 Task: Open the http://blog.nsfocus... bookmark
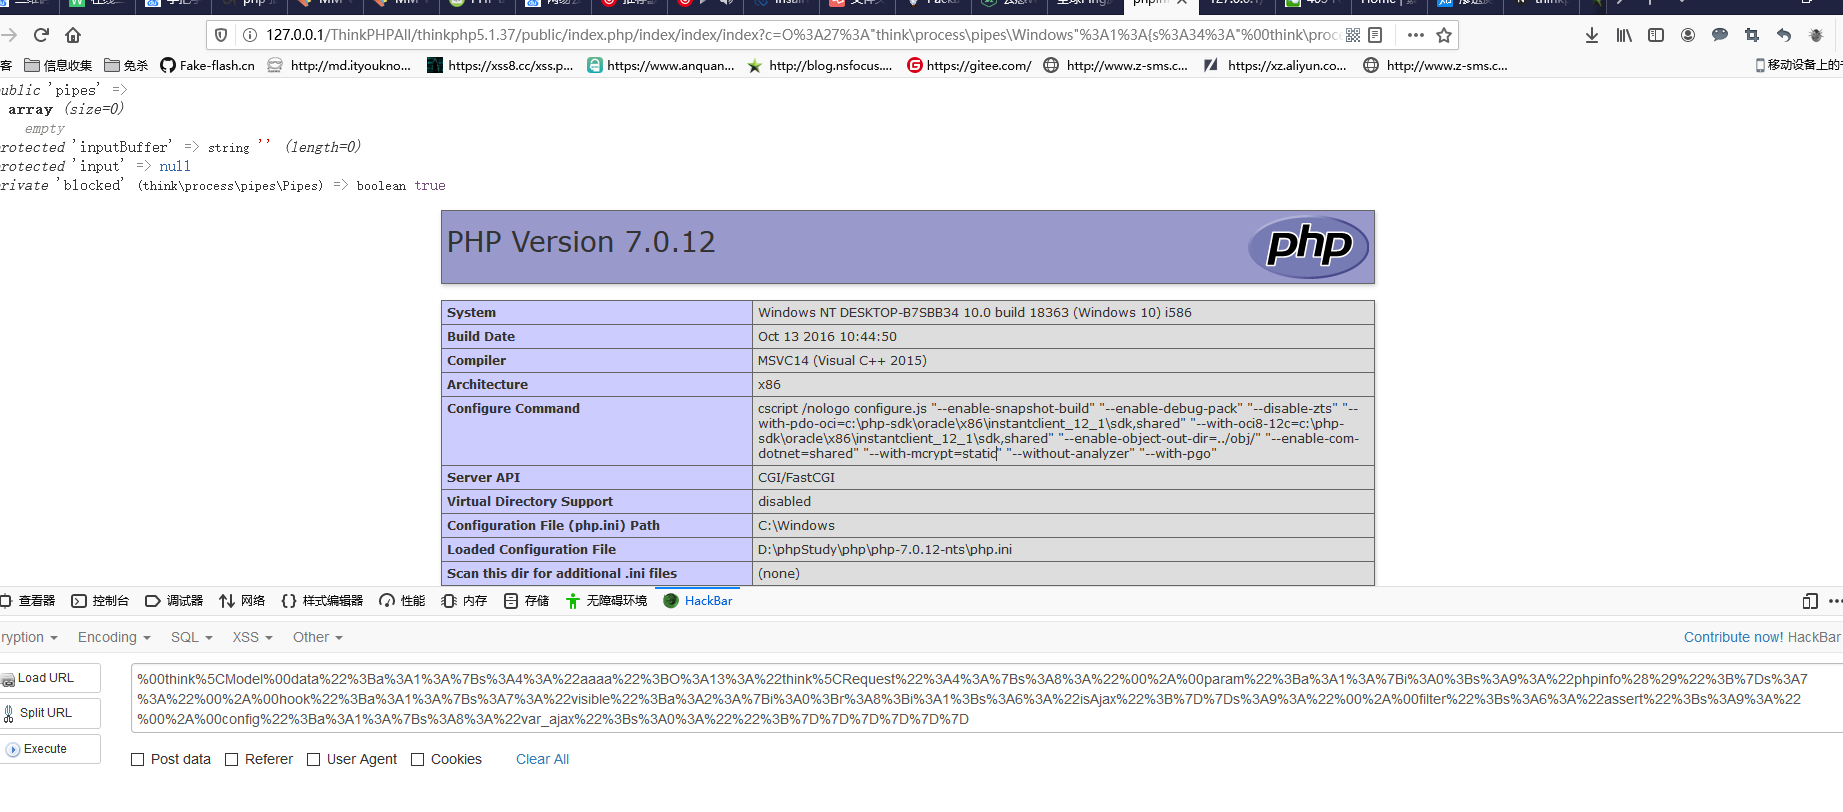point(819,65)
